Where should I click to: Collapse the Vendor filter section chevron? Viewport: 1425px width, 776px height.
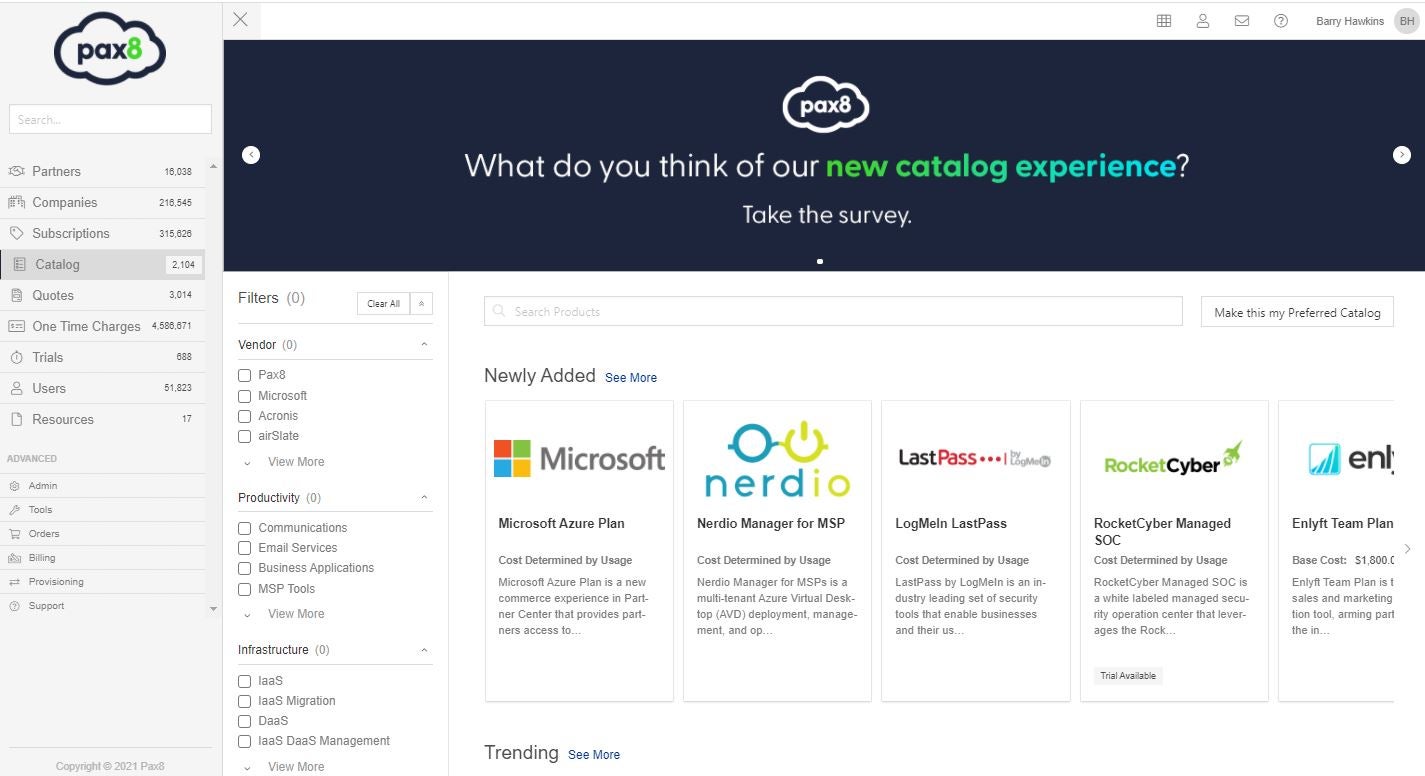[x=424, y=344]
